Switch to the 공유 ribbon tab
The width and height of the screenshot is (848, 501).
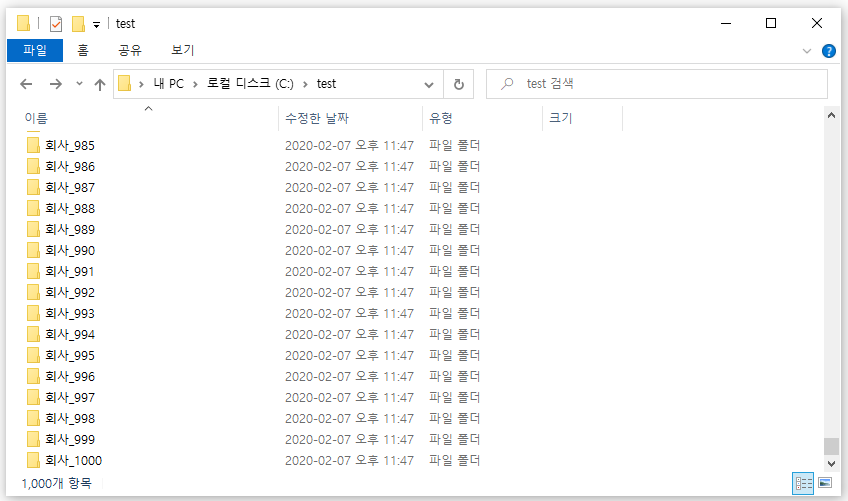click(x=130, y=50)
